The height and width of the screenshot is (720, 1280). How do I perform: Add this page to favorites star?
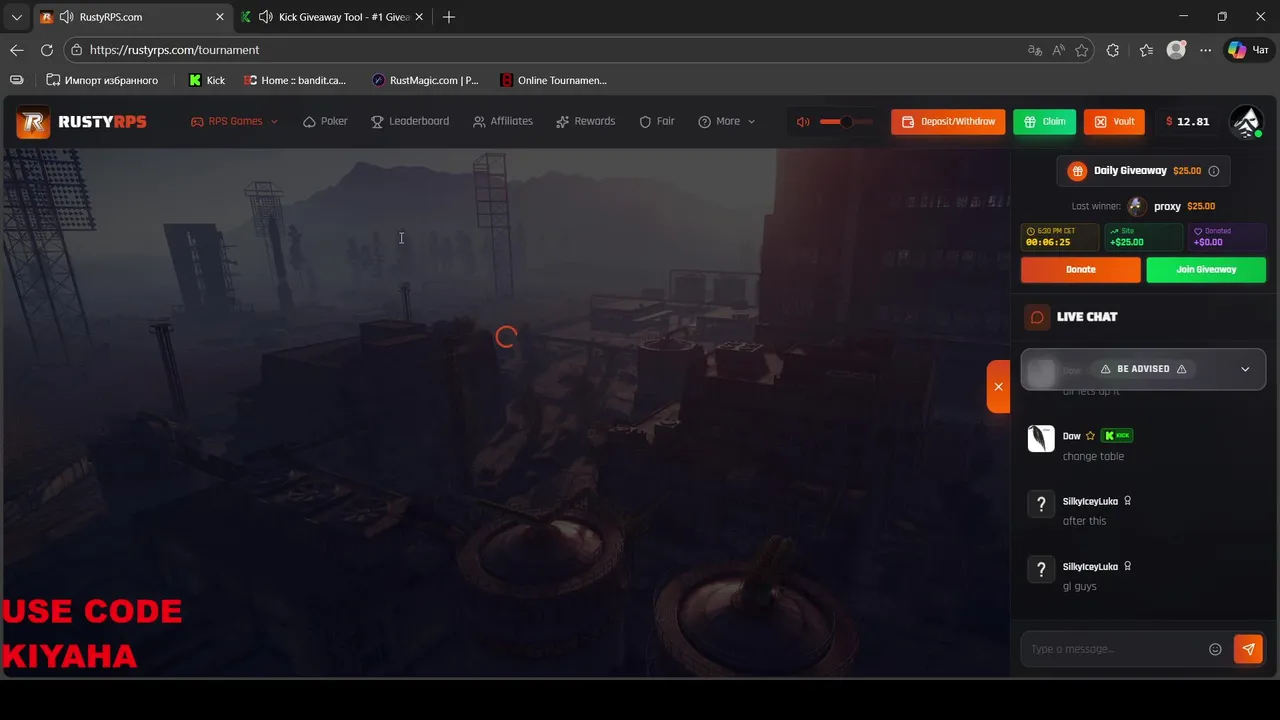[1082, 50]
